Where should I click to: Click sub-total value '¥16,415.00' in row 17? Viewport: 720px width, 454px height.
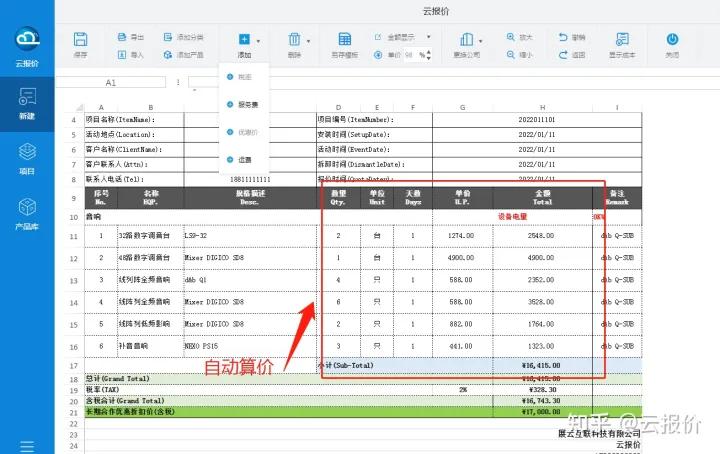click(x=542, y=366)
